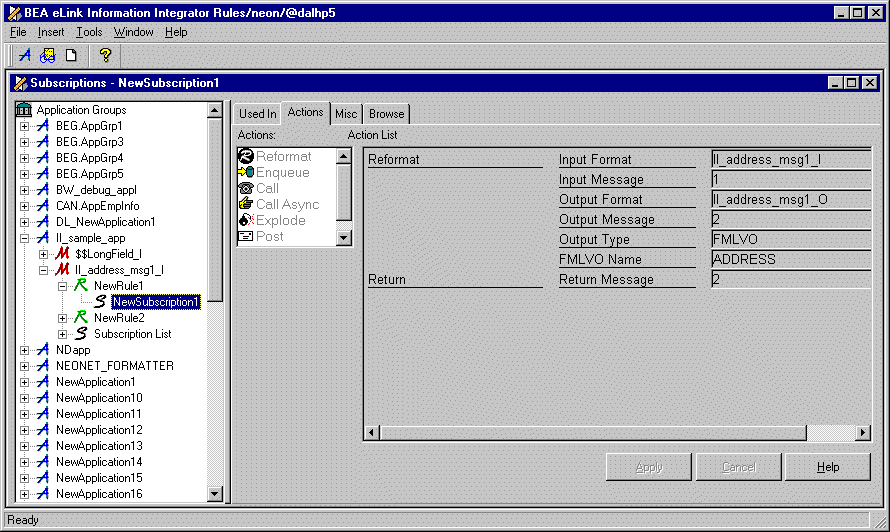Open the Help menu
Screen dimensions: 890x532
click(x=176, y=32)
